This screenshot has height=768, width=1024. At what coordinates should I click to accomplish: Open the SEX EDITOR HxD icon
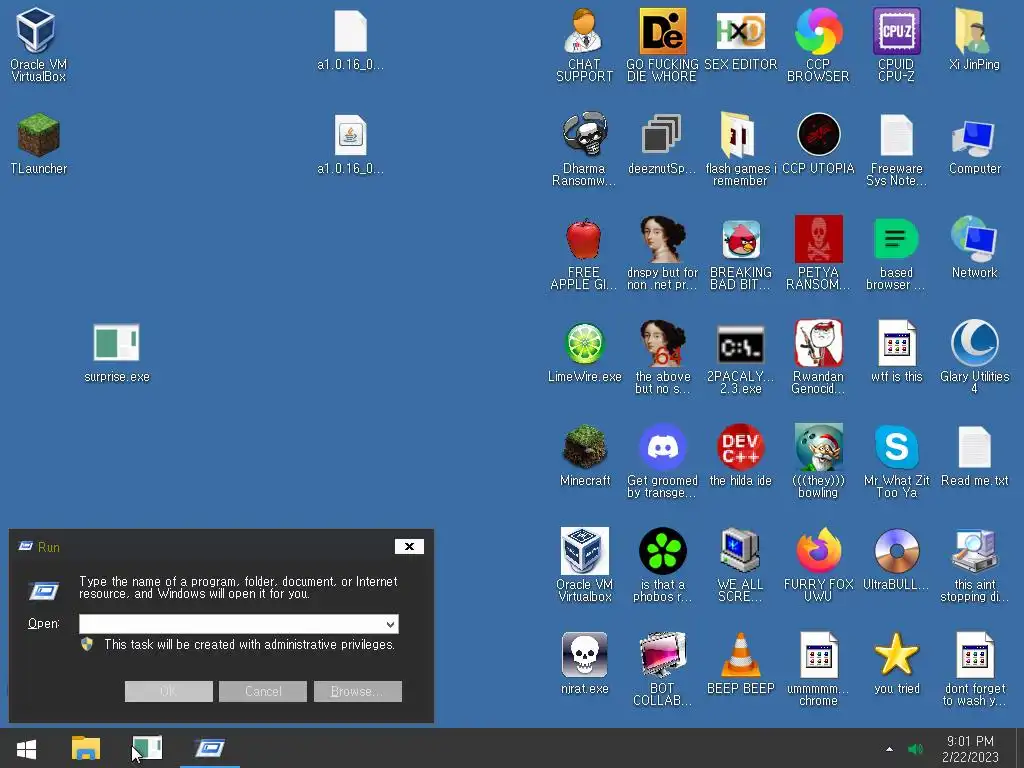741,31
